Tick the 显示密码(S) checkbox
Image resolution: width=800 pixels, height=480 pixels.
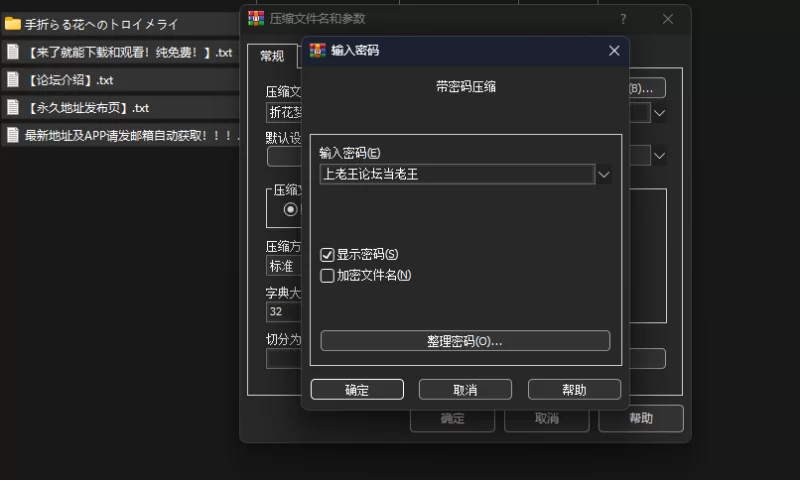tap(327, 255)
